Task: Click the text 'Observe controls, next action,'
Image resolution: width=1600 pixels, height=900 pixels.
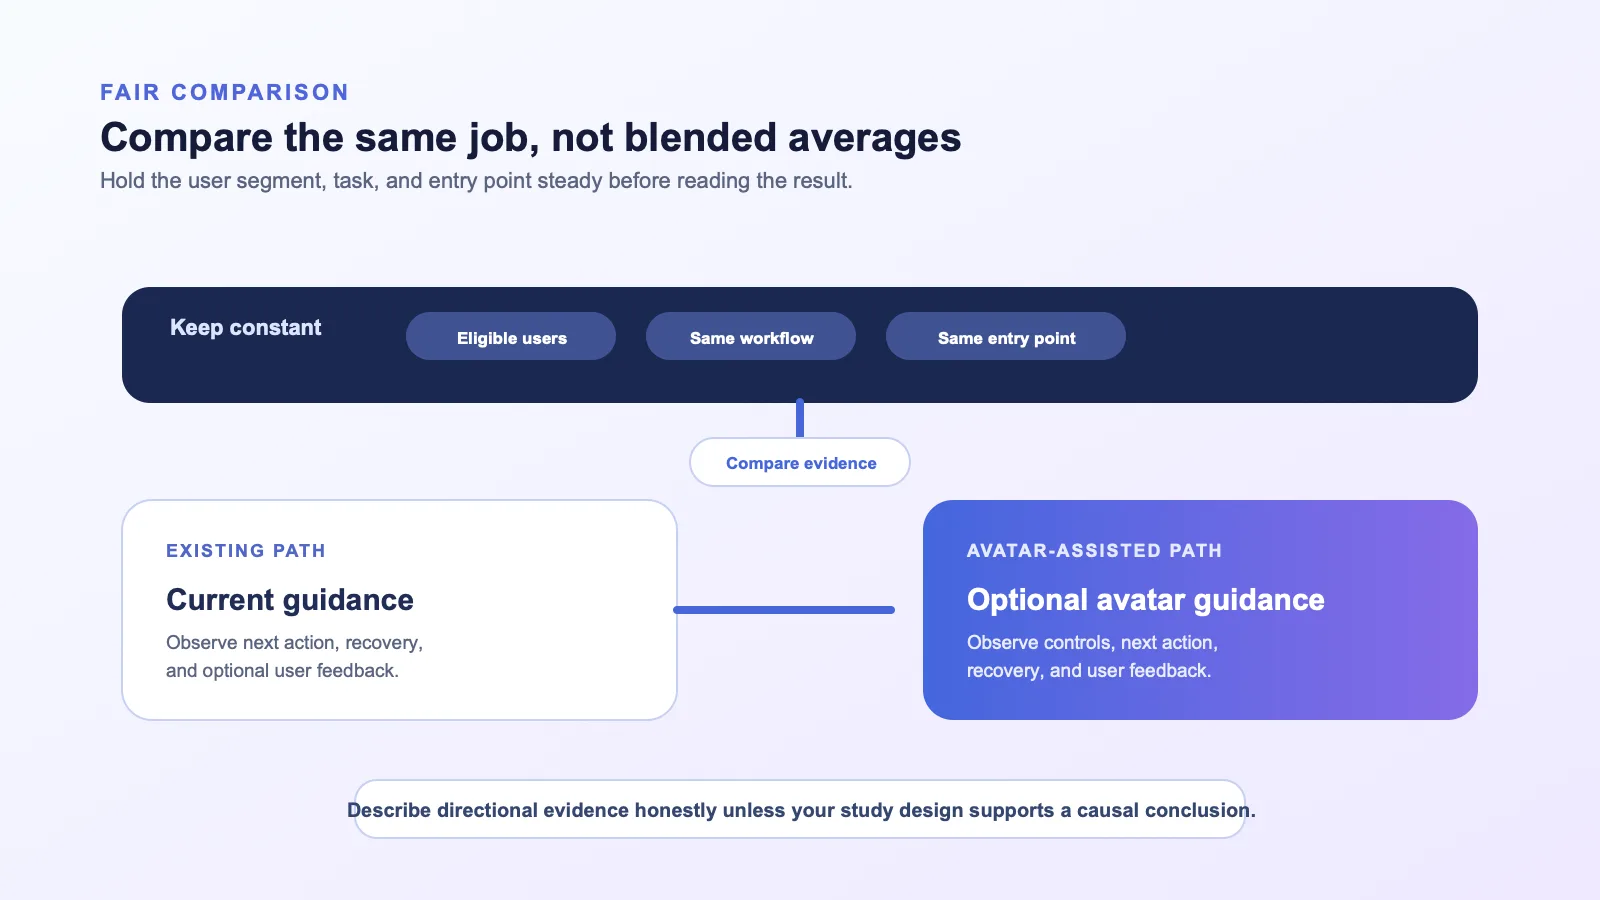Action: click(1092, 642)
